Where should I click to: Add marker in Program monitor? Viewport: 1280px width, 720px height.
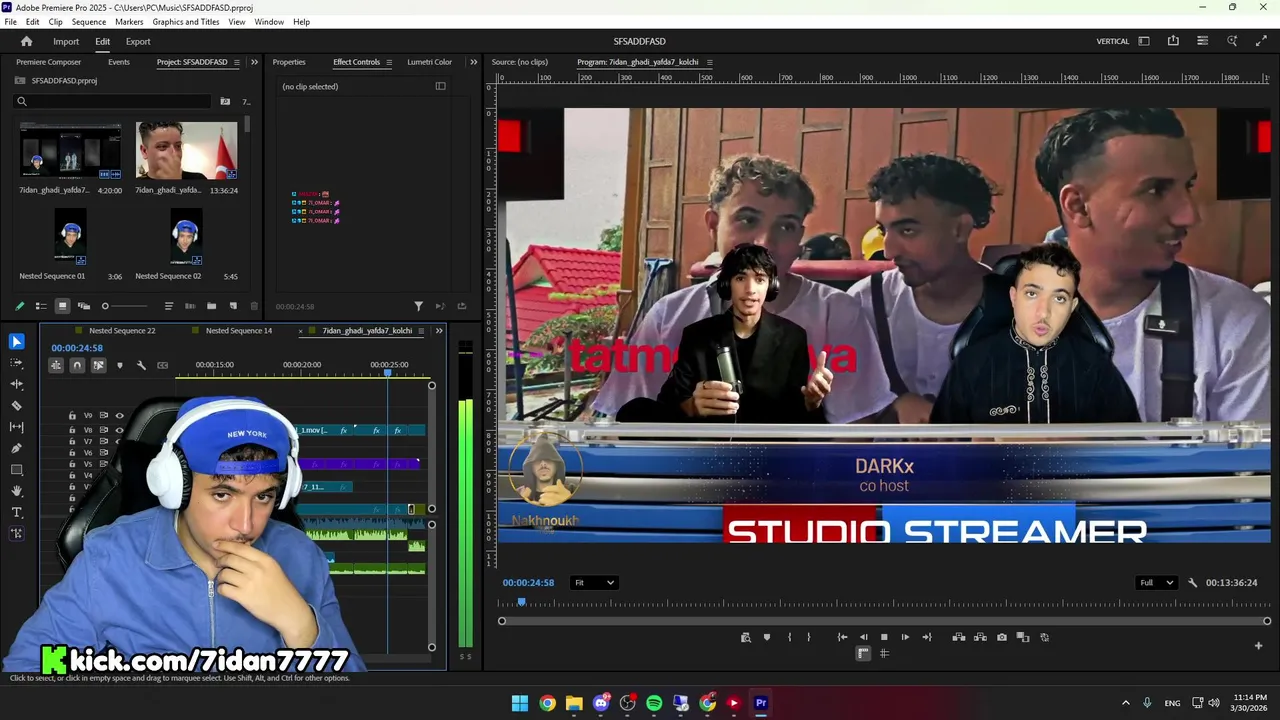[767, 637]
